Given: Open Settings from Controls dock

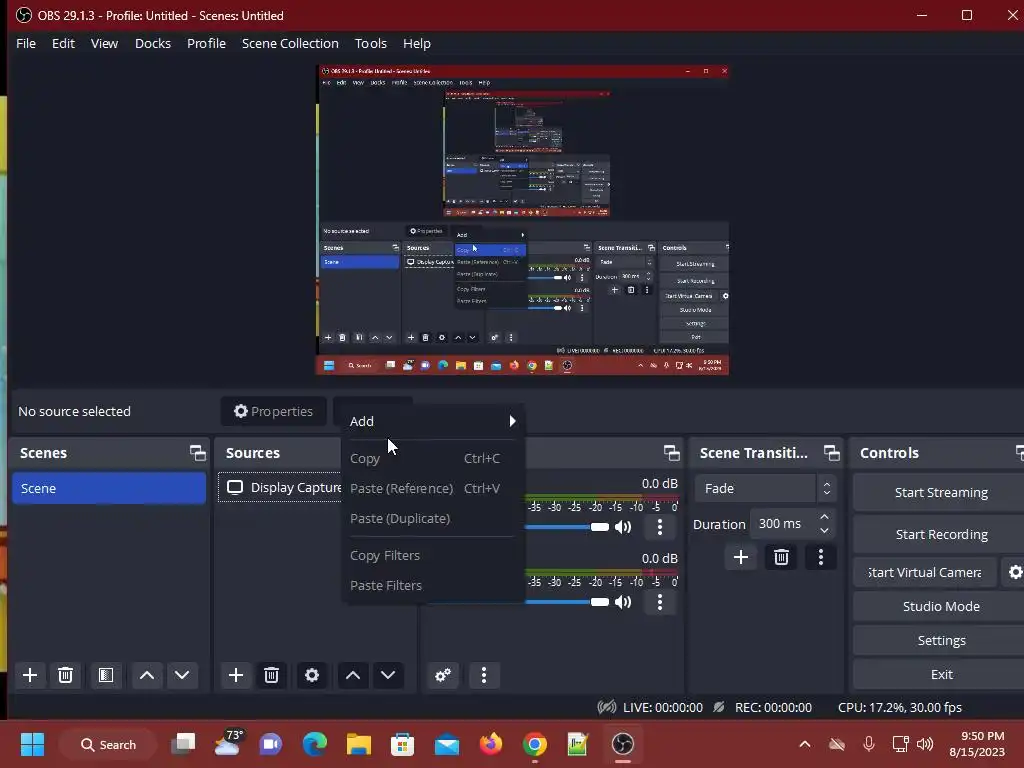Looking at the screenshot, I should coord(940,640).
